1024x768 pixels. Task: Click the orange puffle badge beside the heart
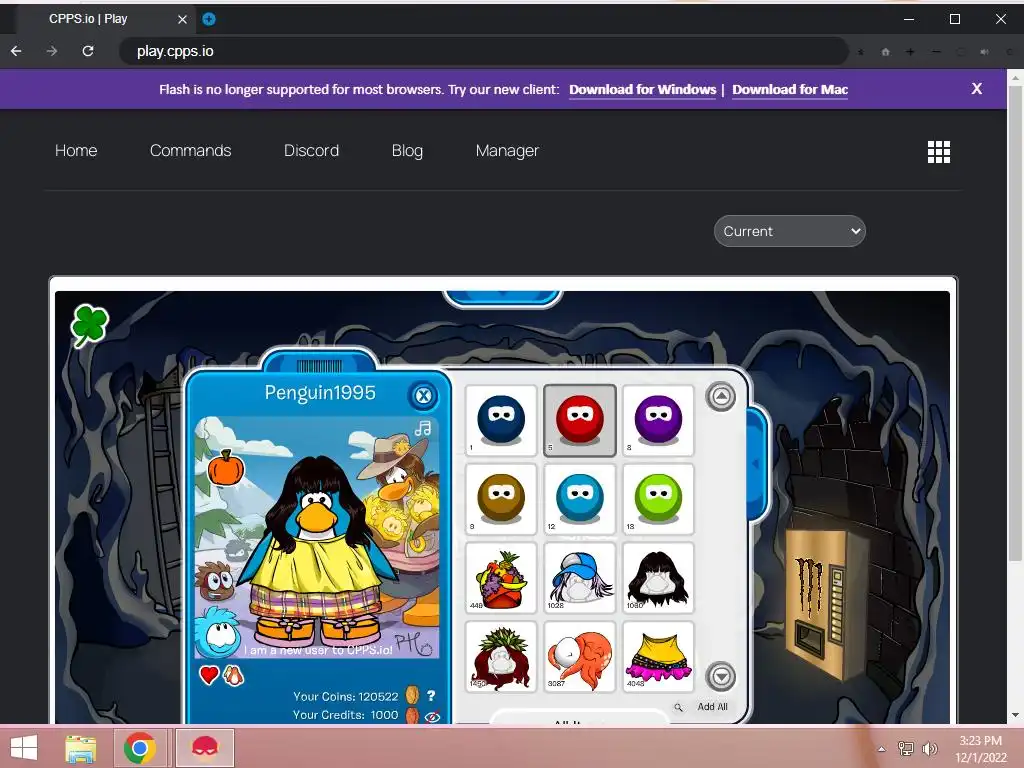click(233, 675)
